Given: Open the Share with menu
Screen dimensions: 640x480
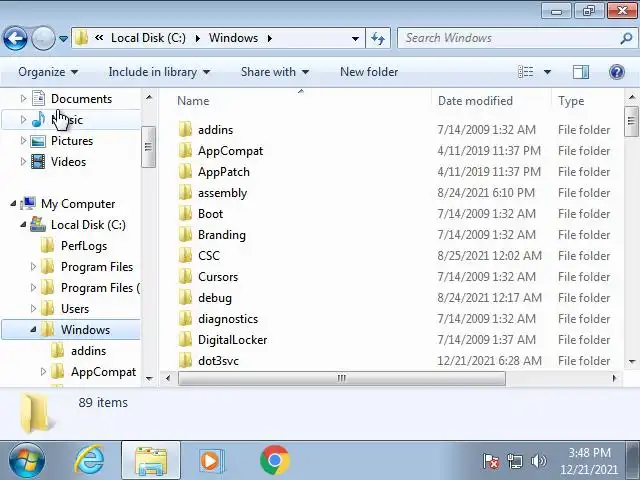Looking at the screenshot, I should tap(275, 72).
